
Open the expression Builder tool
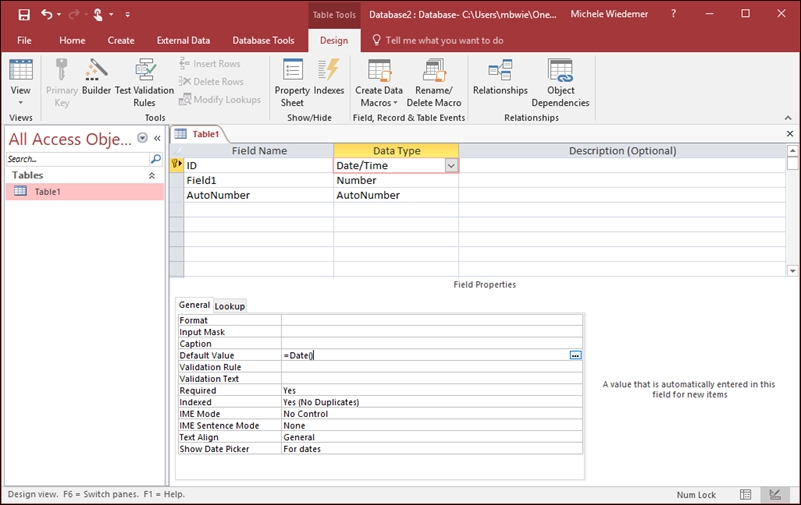(96, 77)
